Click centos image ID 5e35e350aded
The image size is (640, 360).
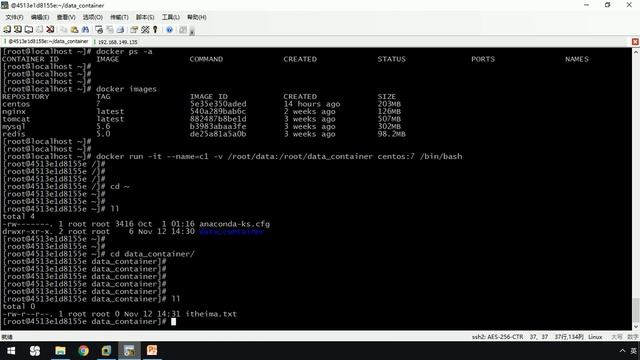[218, 104]
